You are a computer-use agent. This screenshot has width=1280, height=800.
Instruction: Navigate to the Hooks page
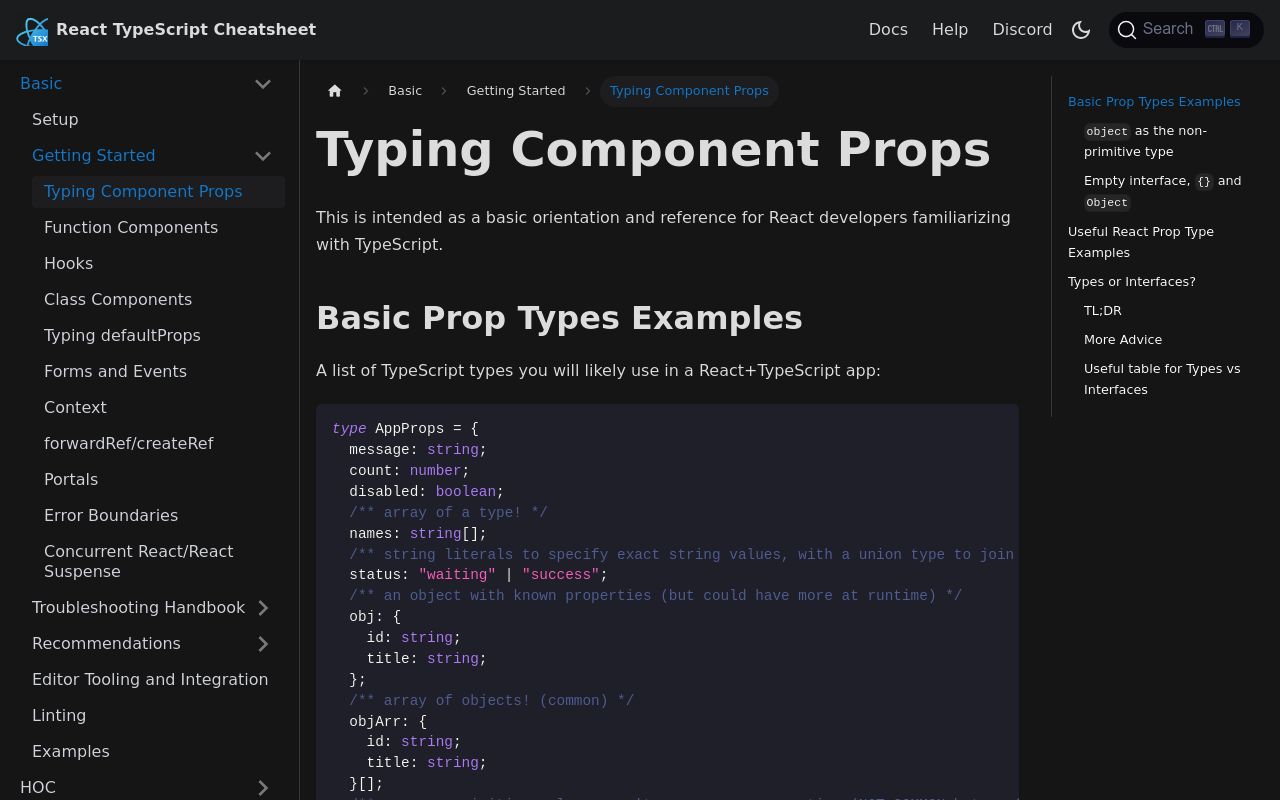pyautogui.click(x=68, y=263)
